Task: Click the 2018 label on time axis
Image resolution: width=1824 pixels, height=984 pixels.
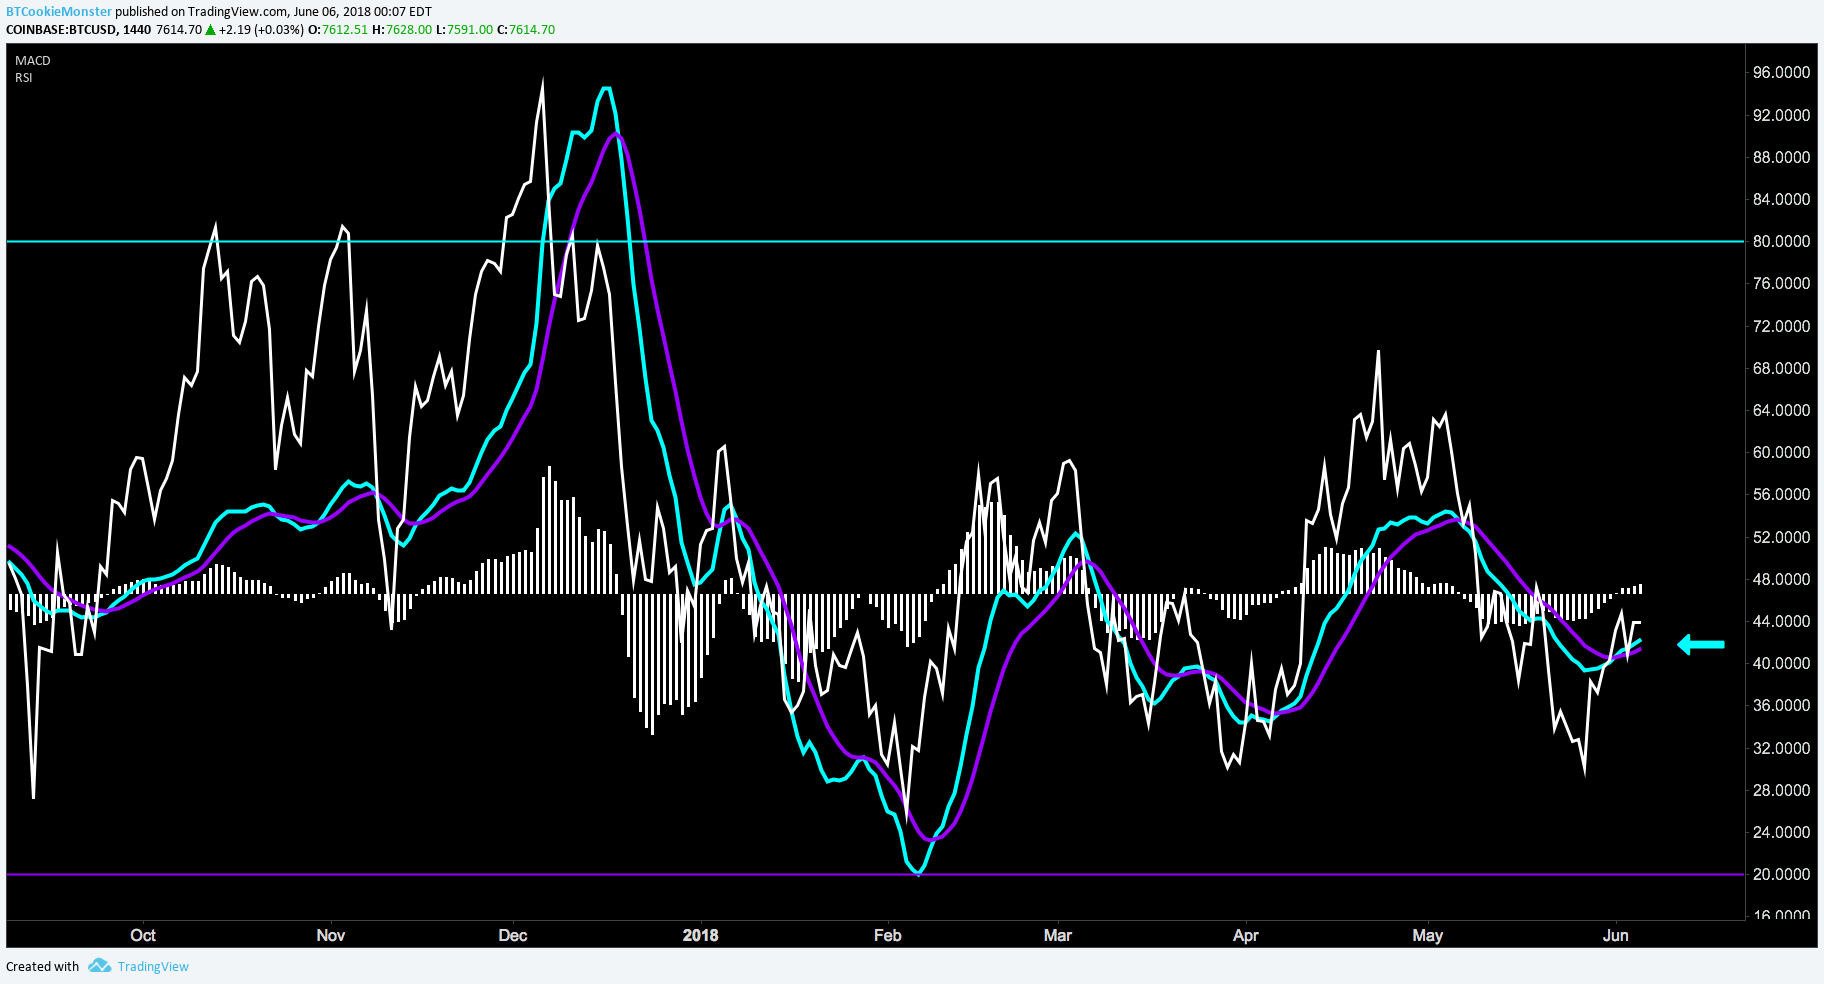Action: pos(701,936)
